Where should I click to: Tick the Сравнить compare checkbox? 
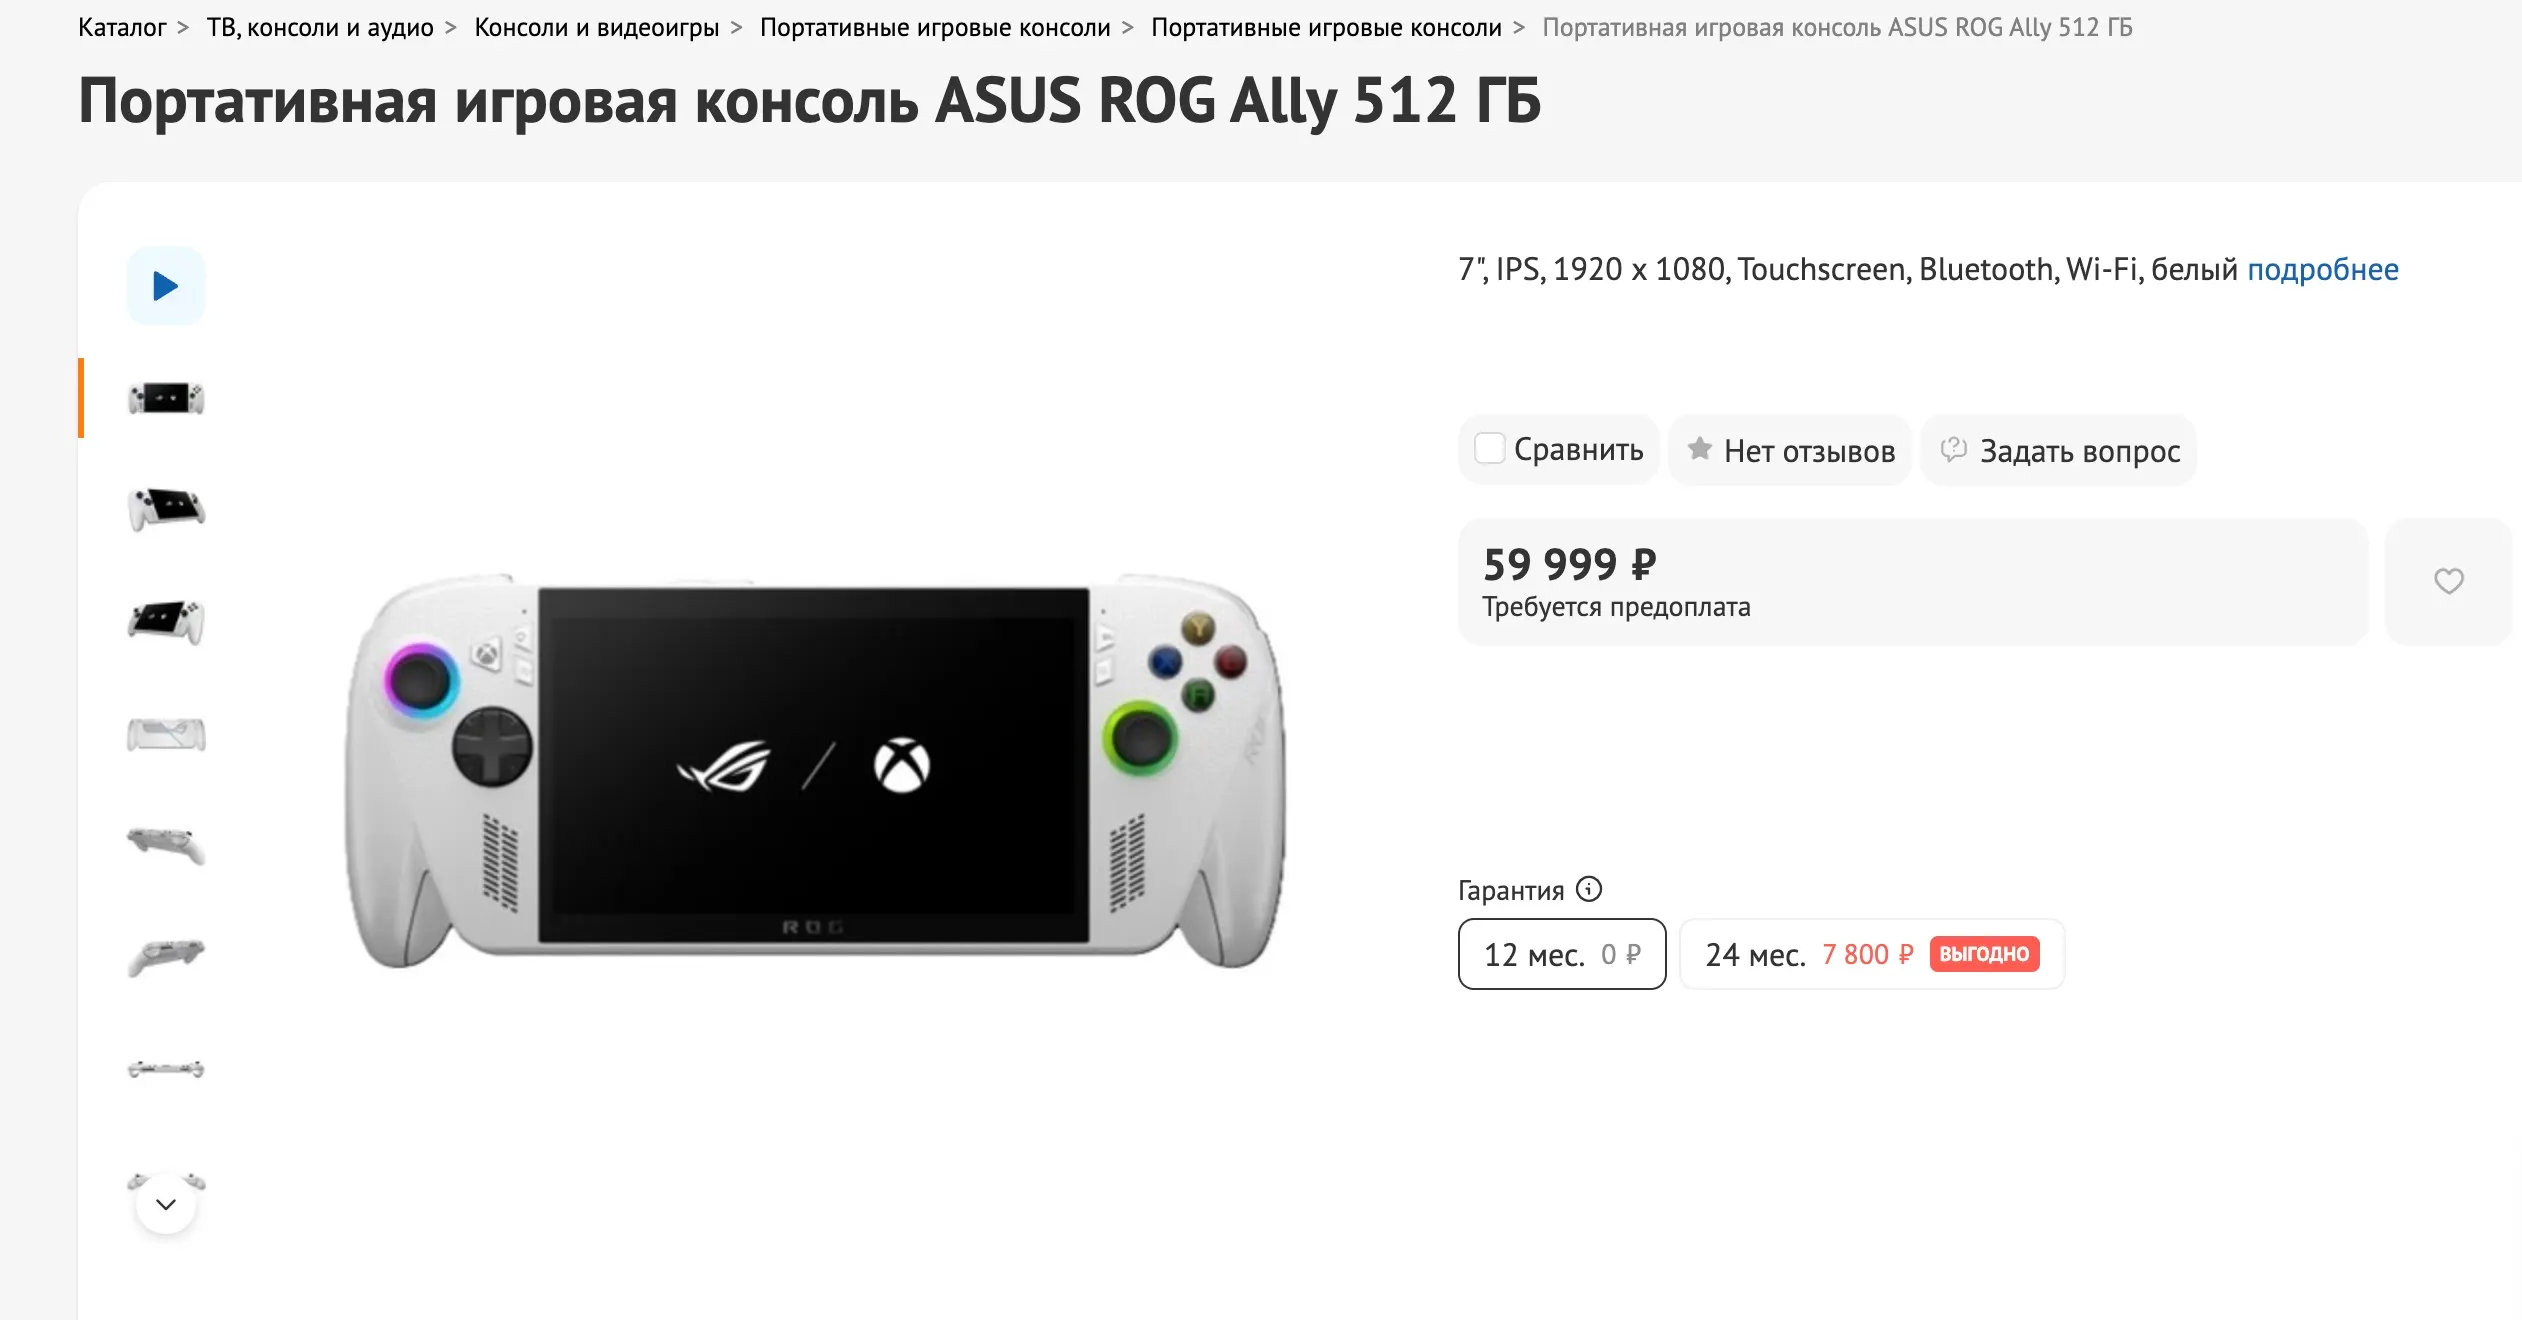click(1490, 449)
